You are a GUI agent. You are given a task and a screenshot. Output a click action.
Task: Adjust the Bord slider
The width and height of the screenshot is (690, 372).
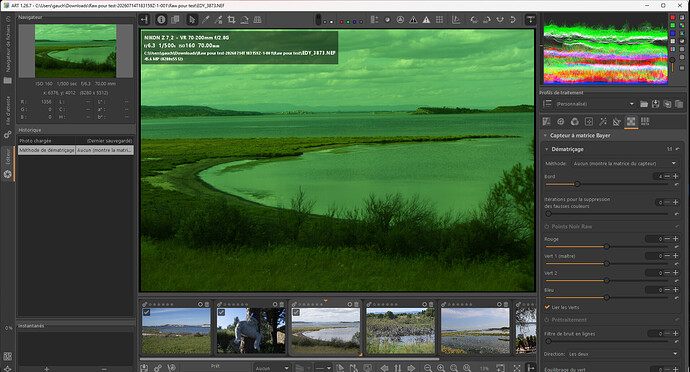[607, 184]
